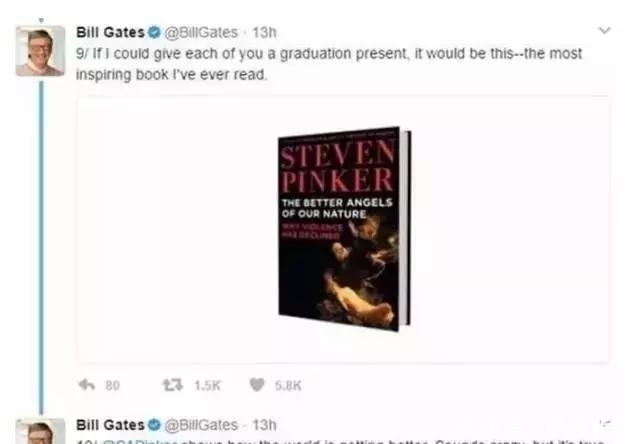The height and width of the screenshot is (444, 640).
Task: Open Bill Gates' profile photo on first tweet
Action: (x=40, y=51)
